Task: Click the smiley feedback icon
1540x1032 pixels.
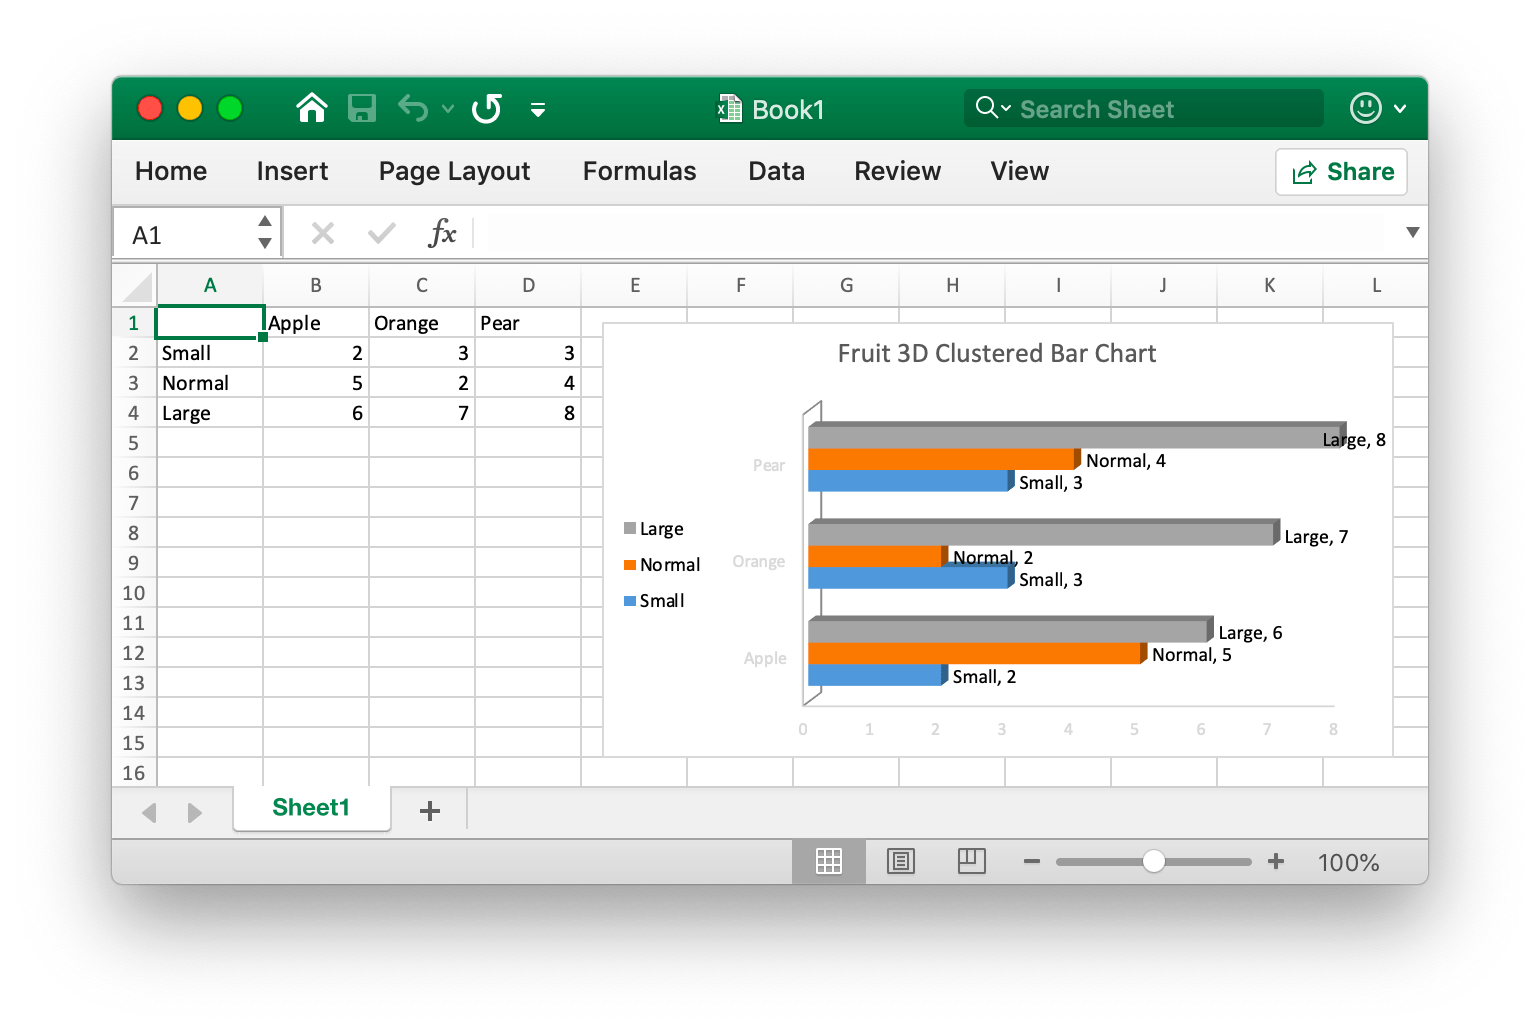Action: pyautogui.click(x=1365, y=108)
